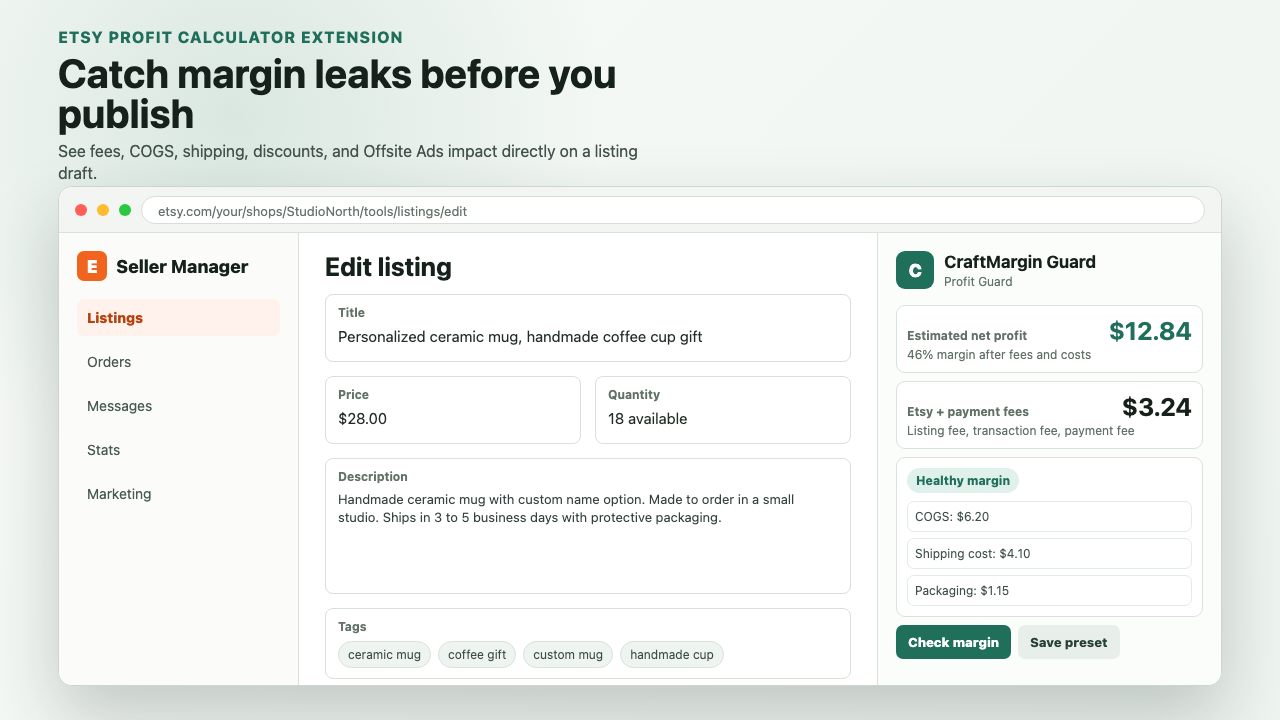Click the CraftMargin Guard title text
This screenshot has width=1280, height=720.
coord(1020,262)
